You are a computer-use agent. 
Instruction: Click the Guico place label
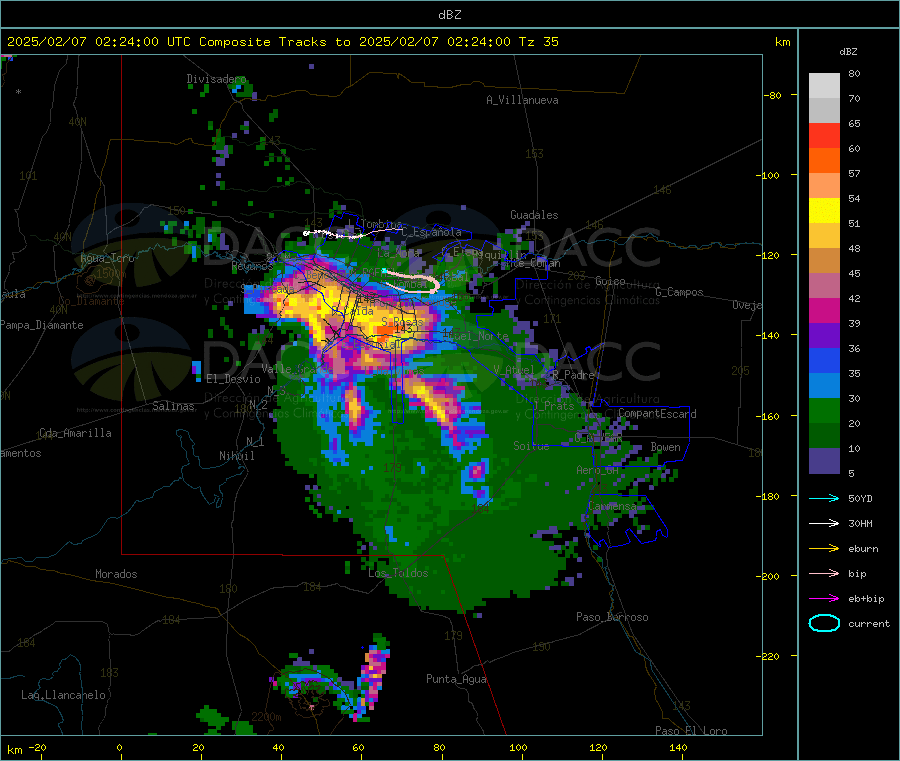(x=610, y=281)
